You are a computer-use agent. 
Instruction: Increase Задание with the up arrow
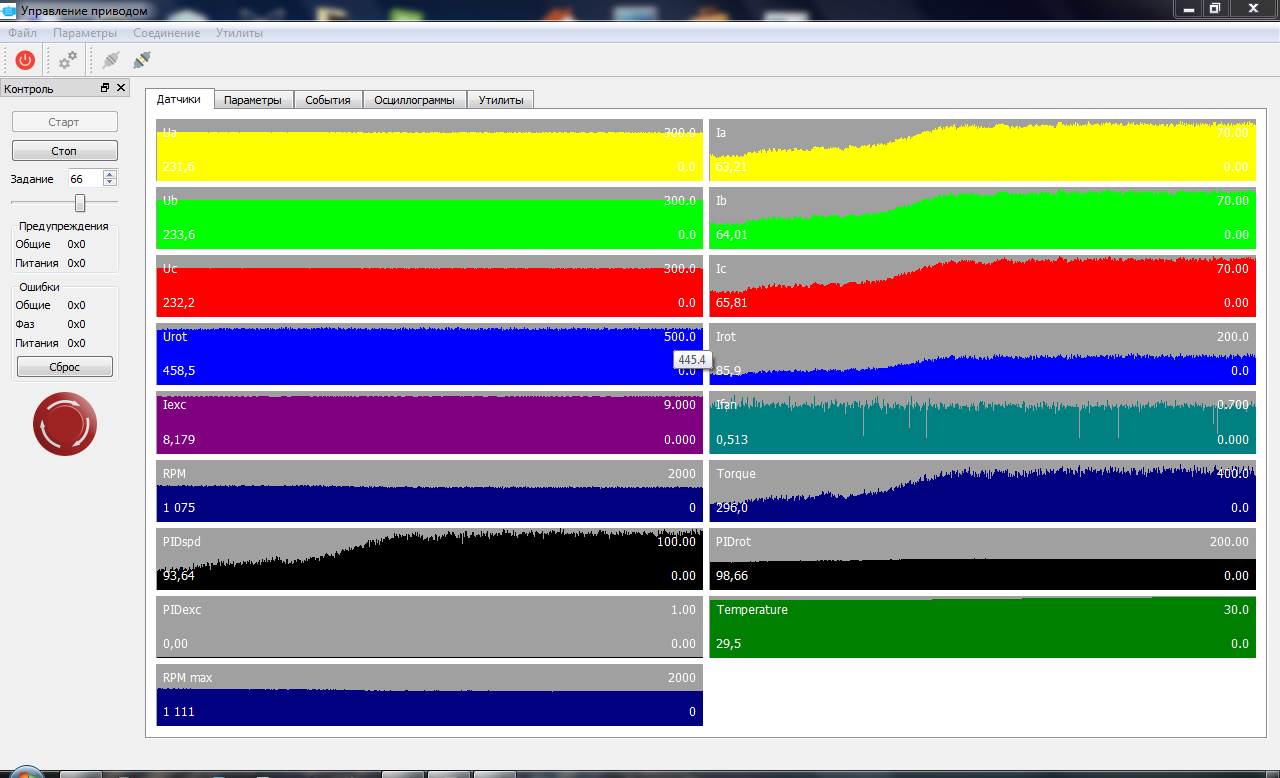point(110,174)
